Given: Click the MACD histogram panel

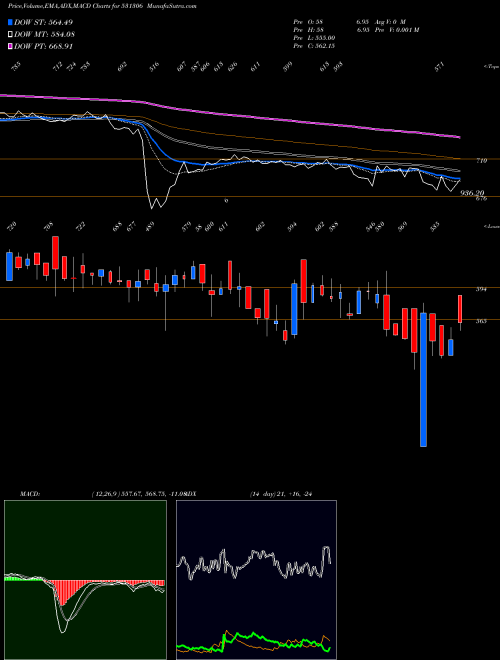Looking at the screenshot, I should click(85, 580).
